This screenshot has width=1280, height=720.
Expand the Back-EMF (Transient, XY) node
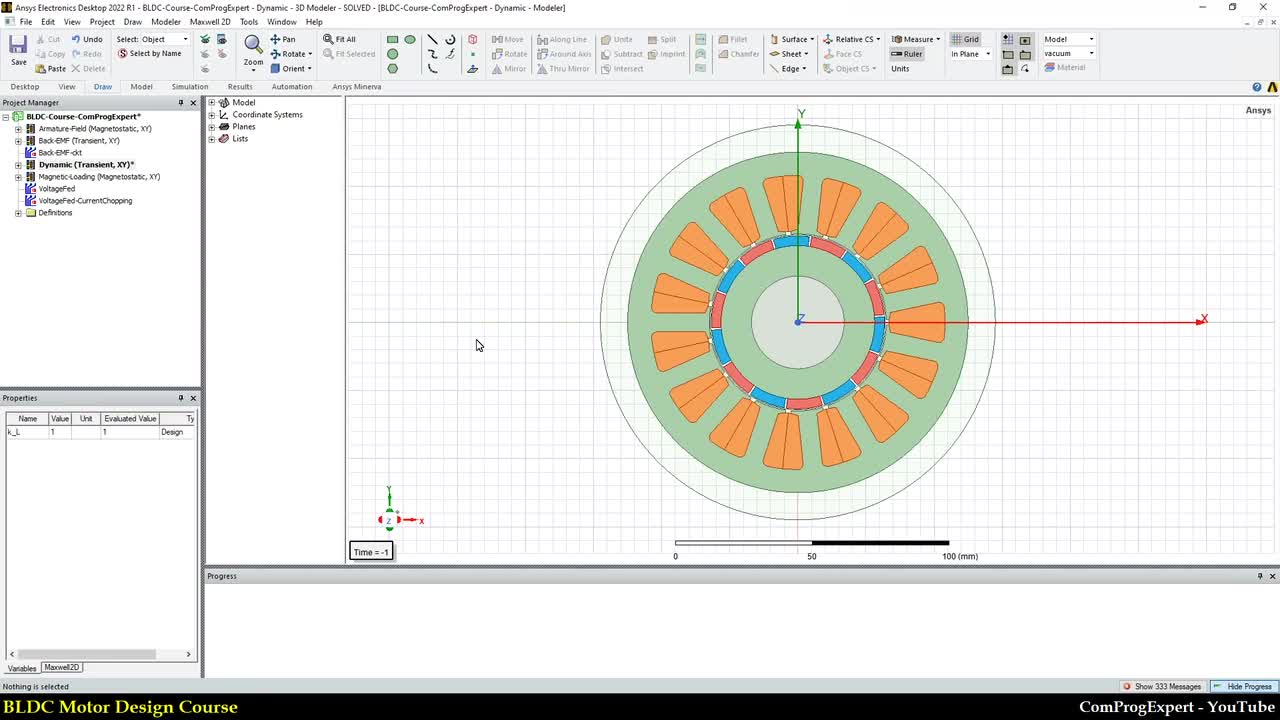click(x=18, y=141)
